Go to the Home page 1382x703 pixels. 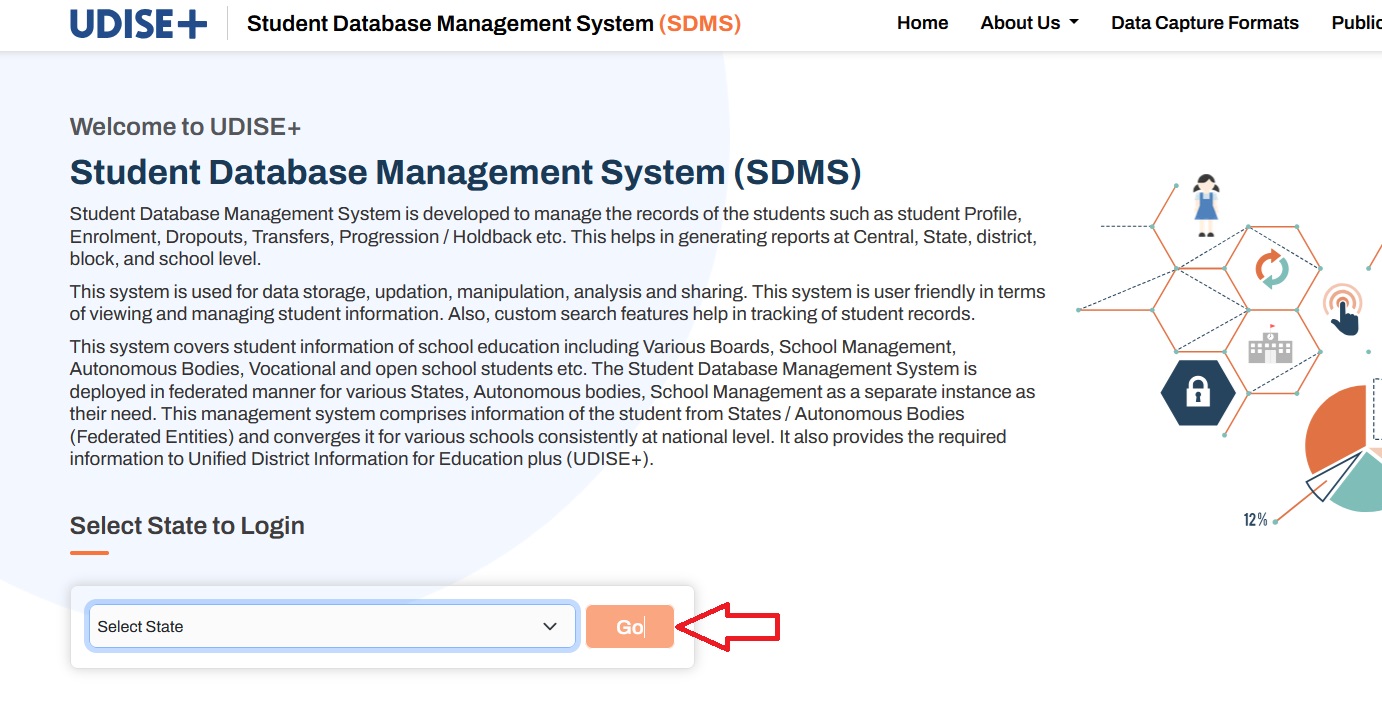click(x=922, y=23)
